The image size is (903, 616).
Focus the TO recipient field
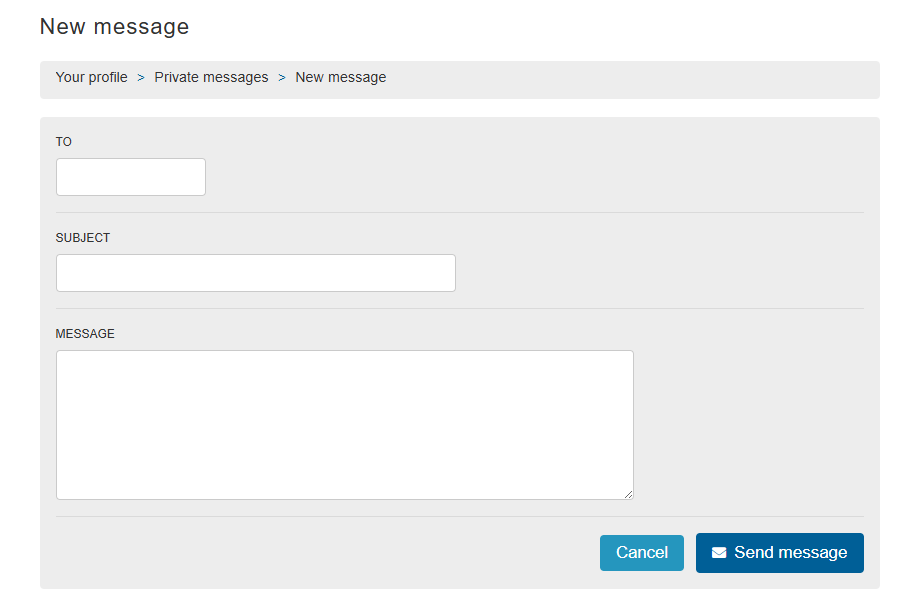pos(131,177)
